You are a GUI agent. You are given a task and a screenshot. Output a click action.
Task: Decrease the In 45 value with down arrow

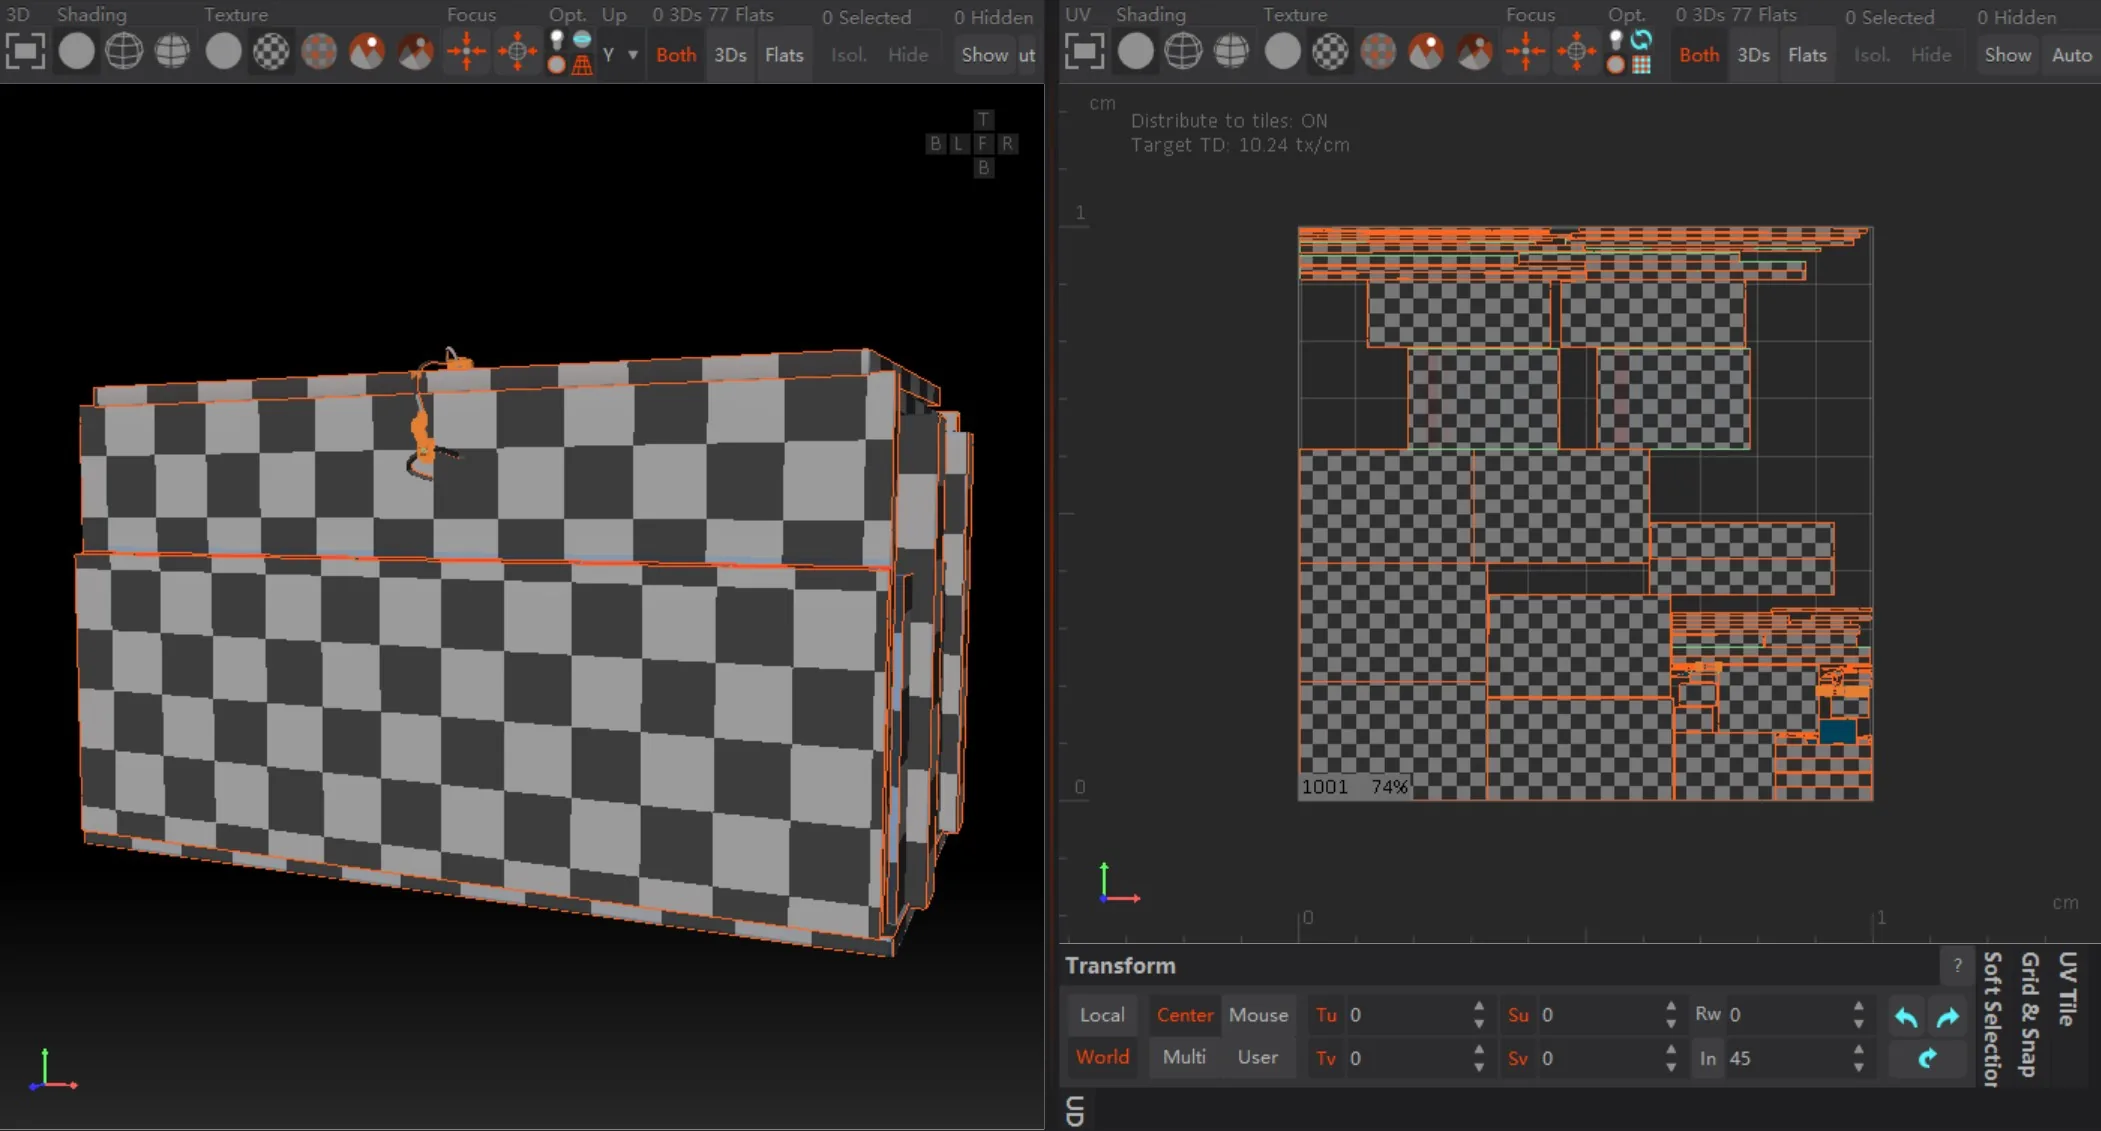pos(1858,1068)
